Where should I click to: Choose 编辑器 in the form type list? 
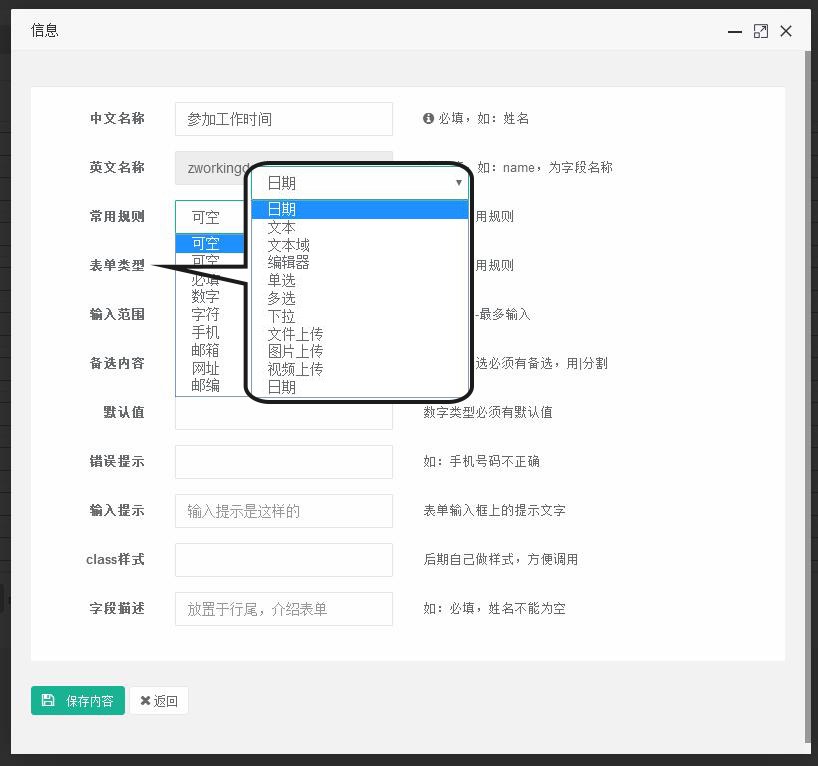click(x=288, y=263)
